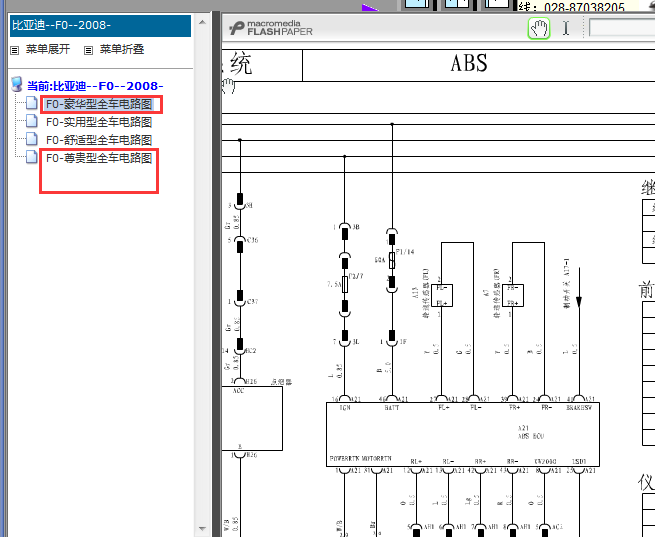The height and width of the screenshot is (537, 655).
Task: Open F0-实用型全车电路图 document
Action: point(99,122)
